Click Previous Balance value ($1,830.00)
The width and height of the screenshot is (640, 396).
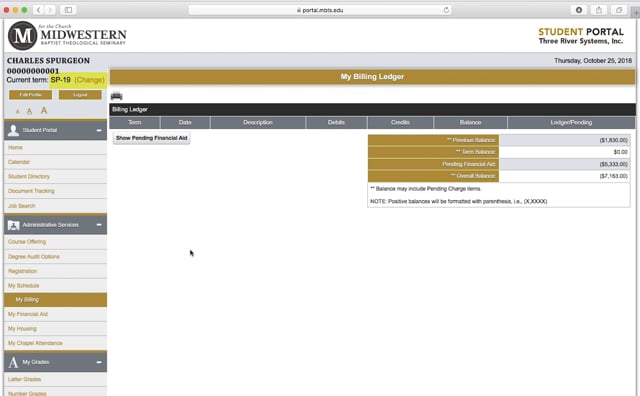pos(613,140)
